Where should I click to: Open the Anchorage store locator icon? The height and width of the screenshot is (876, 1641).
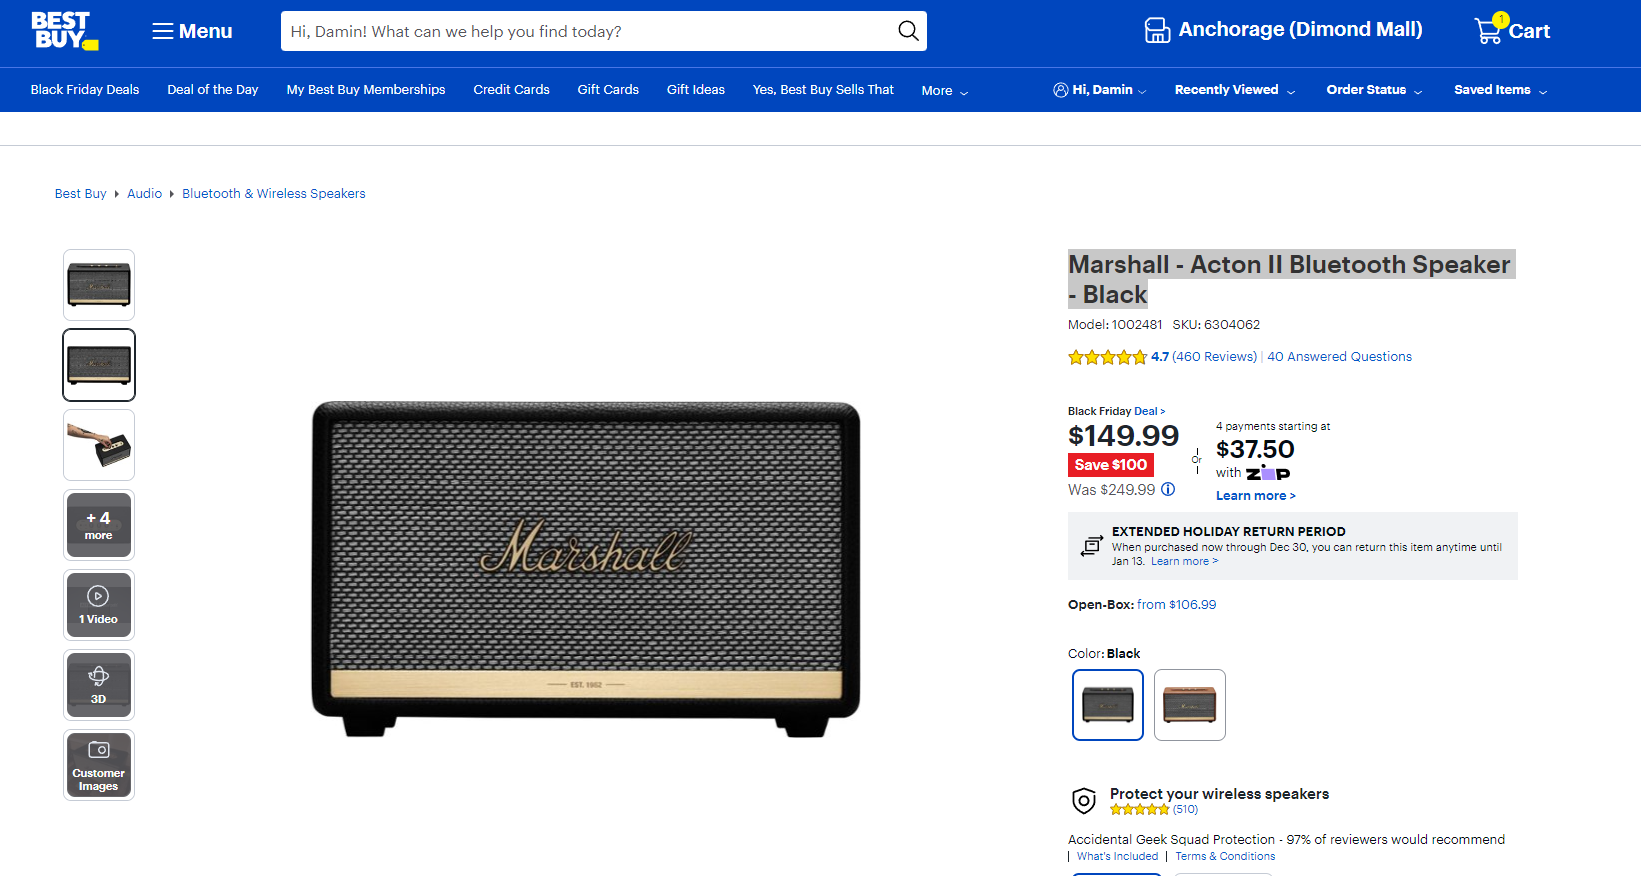coord(1157,31)
